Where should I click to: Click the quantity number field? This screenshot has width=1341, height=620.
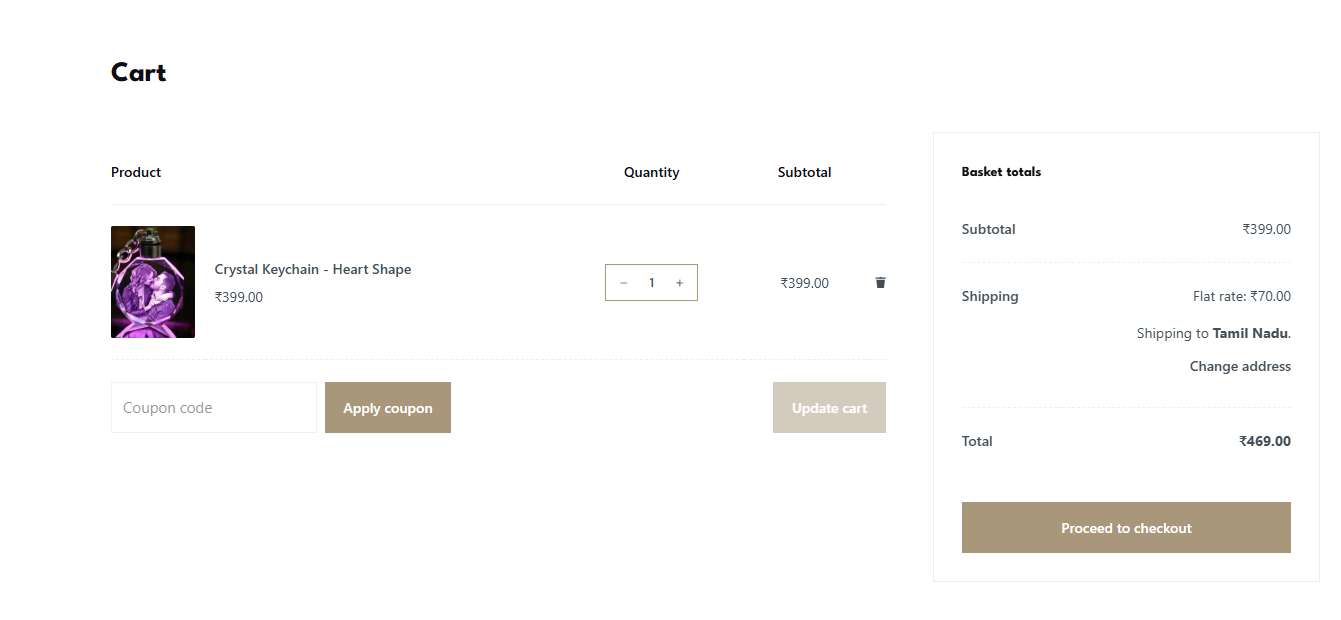(x=651, y=283)
